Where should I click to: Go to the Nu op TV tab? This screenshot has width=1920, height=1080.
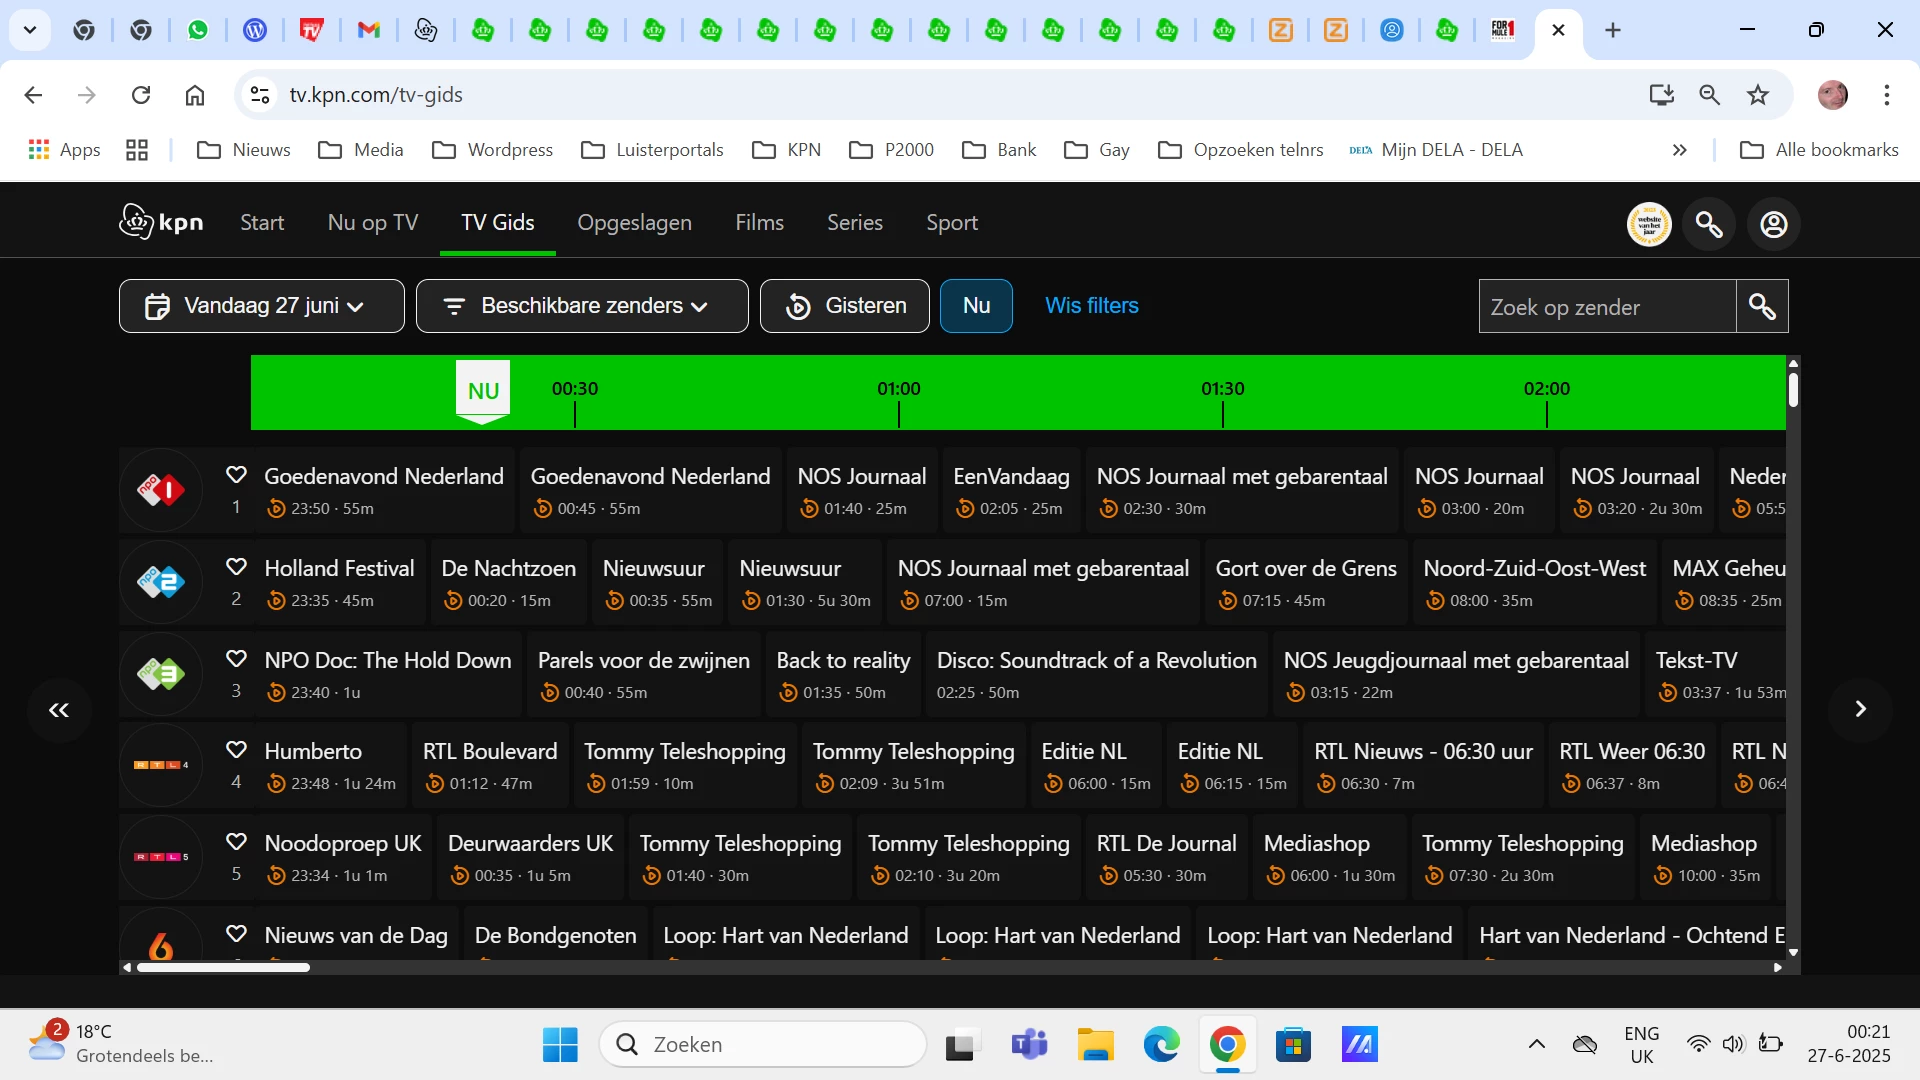pos(373,222)
